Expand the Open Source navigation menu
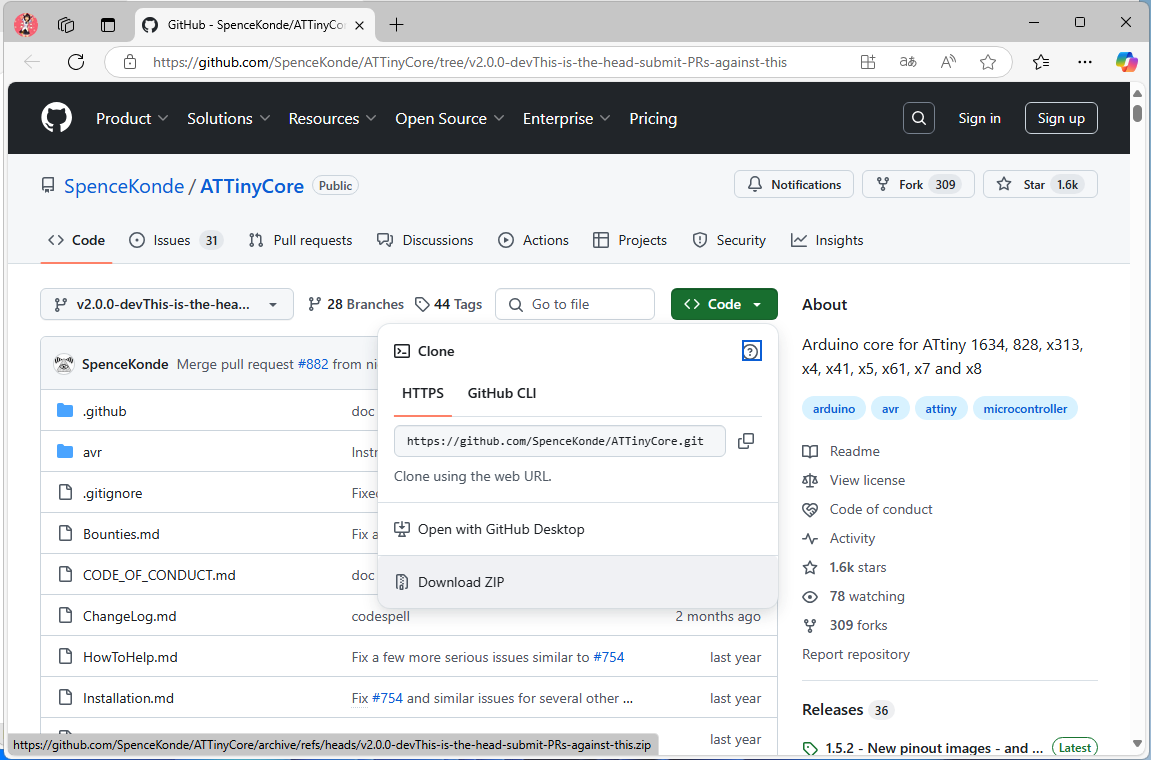1151x760 pixels. pyautogui.click(x=450, y=118)
